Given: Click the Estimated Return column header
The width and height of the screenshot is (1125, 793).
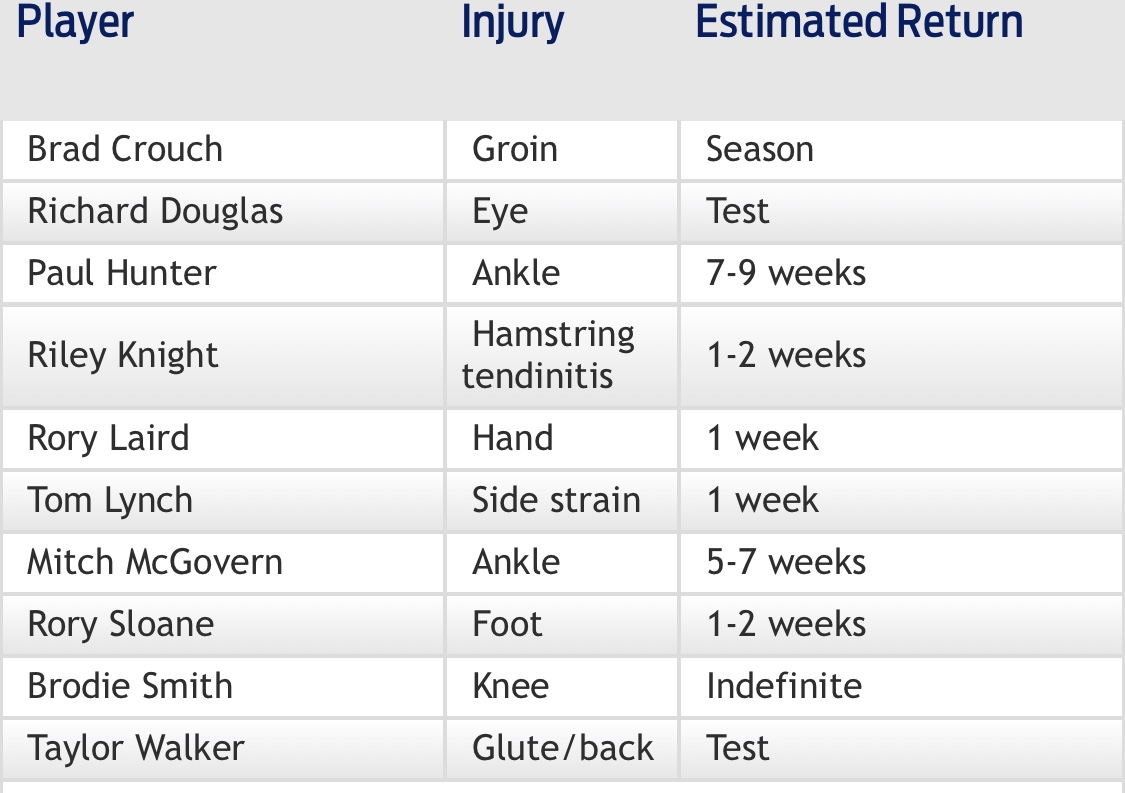Looking at the screenshot, I should click(859, 21).
